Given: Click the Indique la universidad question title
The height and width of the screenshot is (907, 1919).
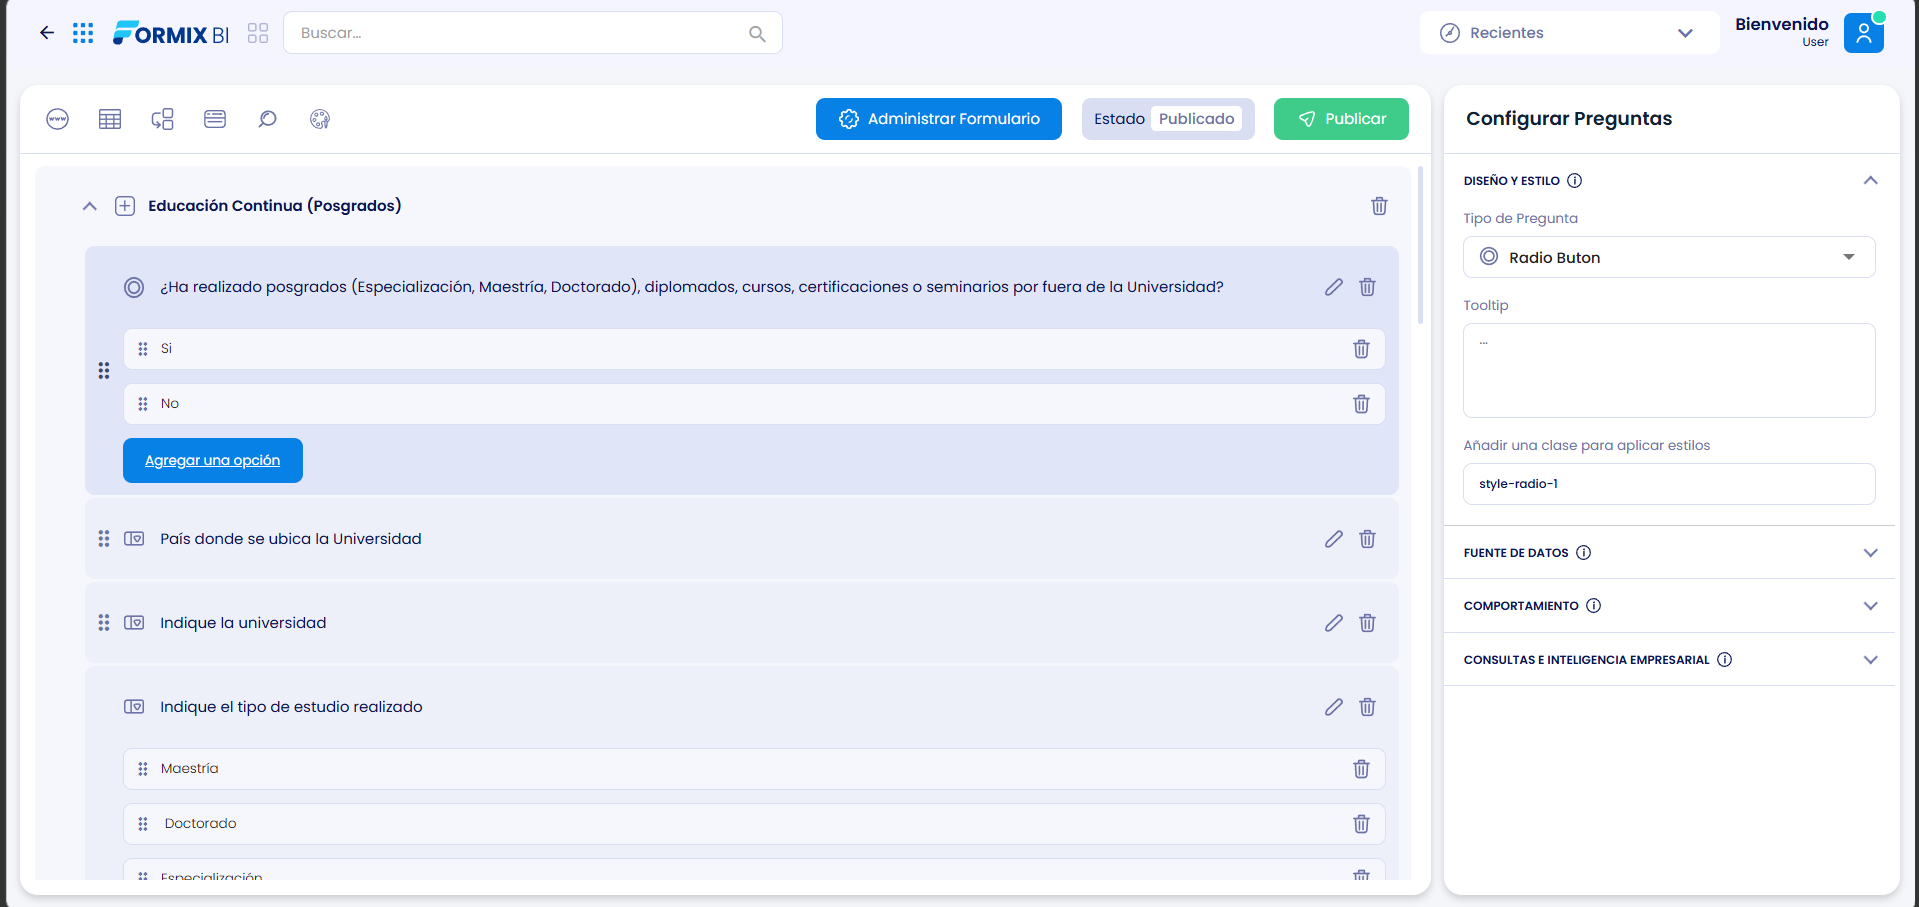Looking at the screenshot, I should (243, 623).
